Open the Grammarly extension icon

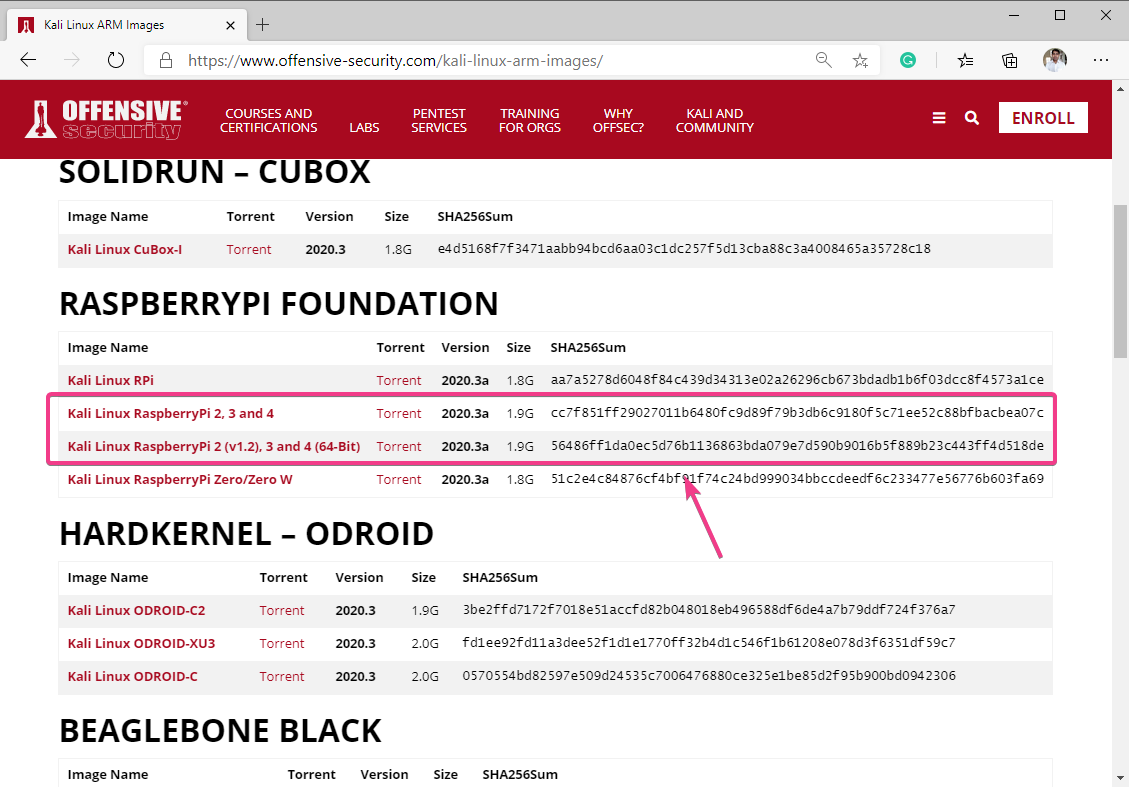click(x=908, y=60)
